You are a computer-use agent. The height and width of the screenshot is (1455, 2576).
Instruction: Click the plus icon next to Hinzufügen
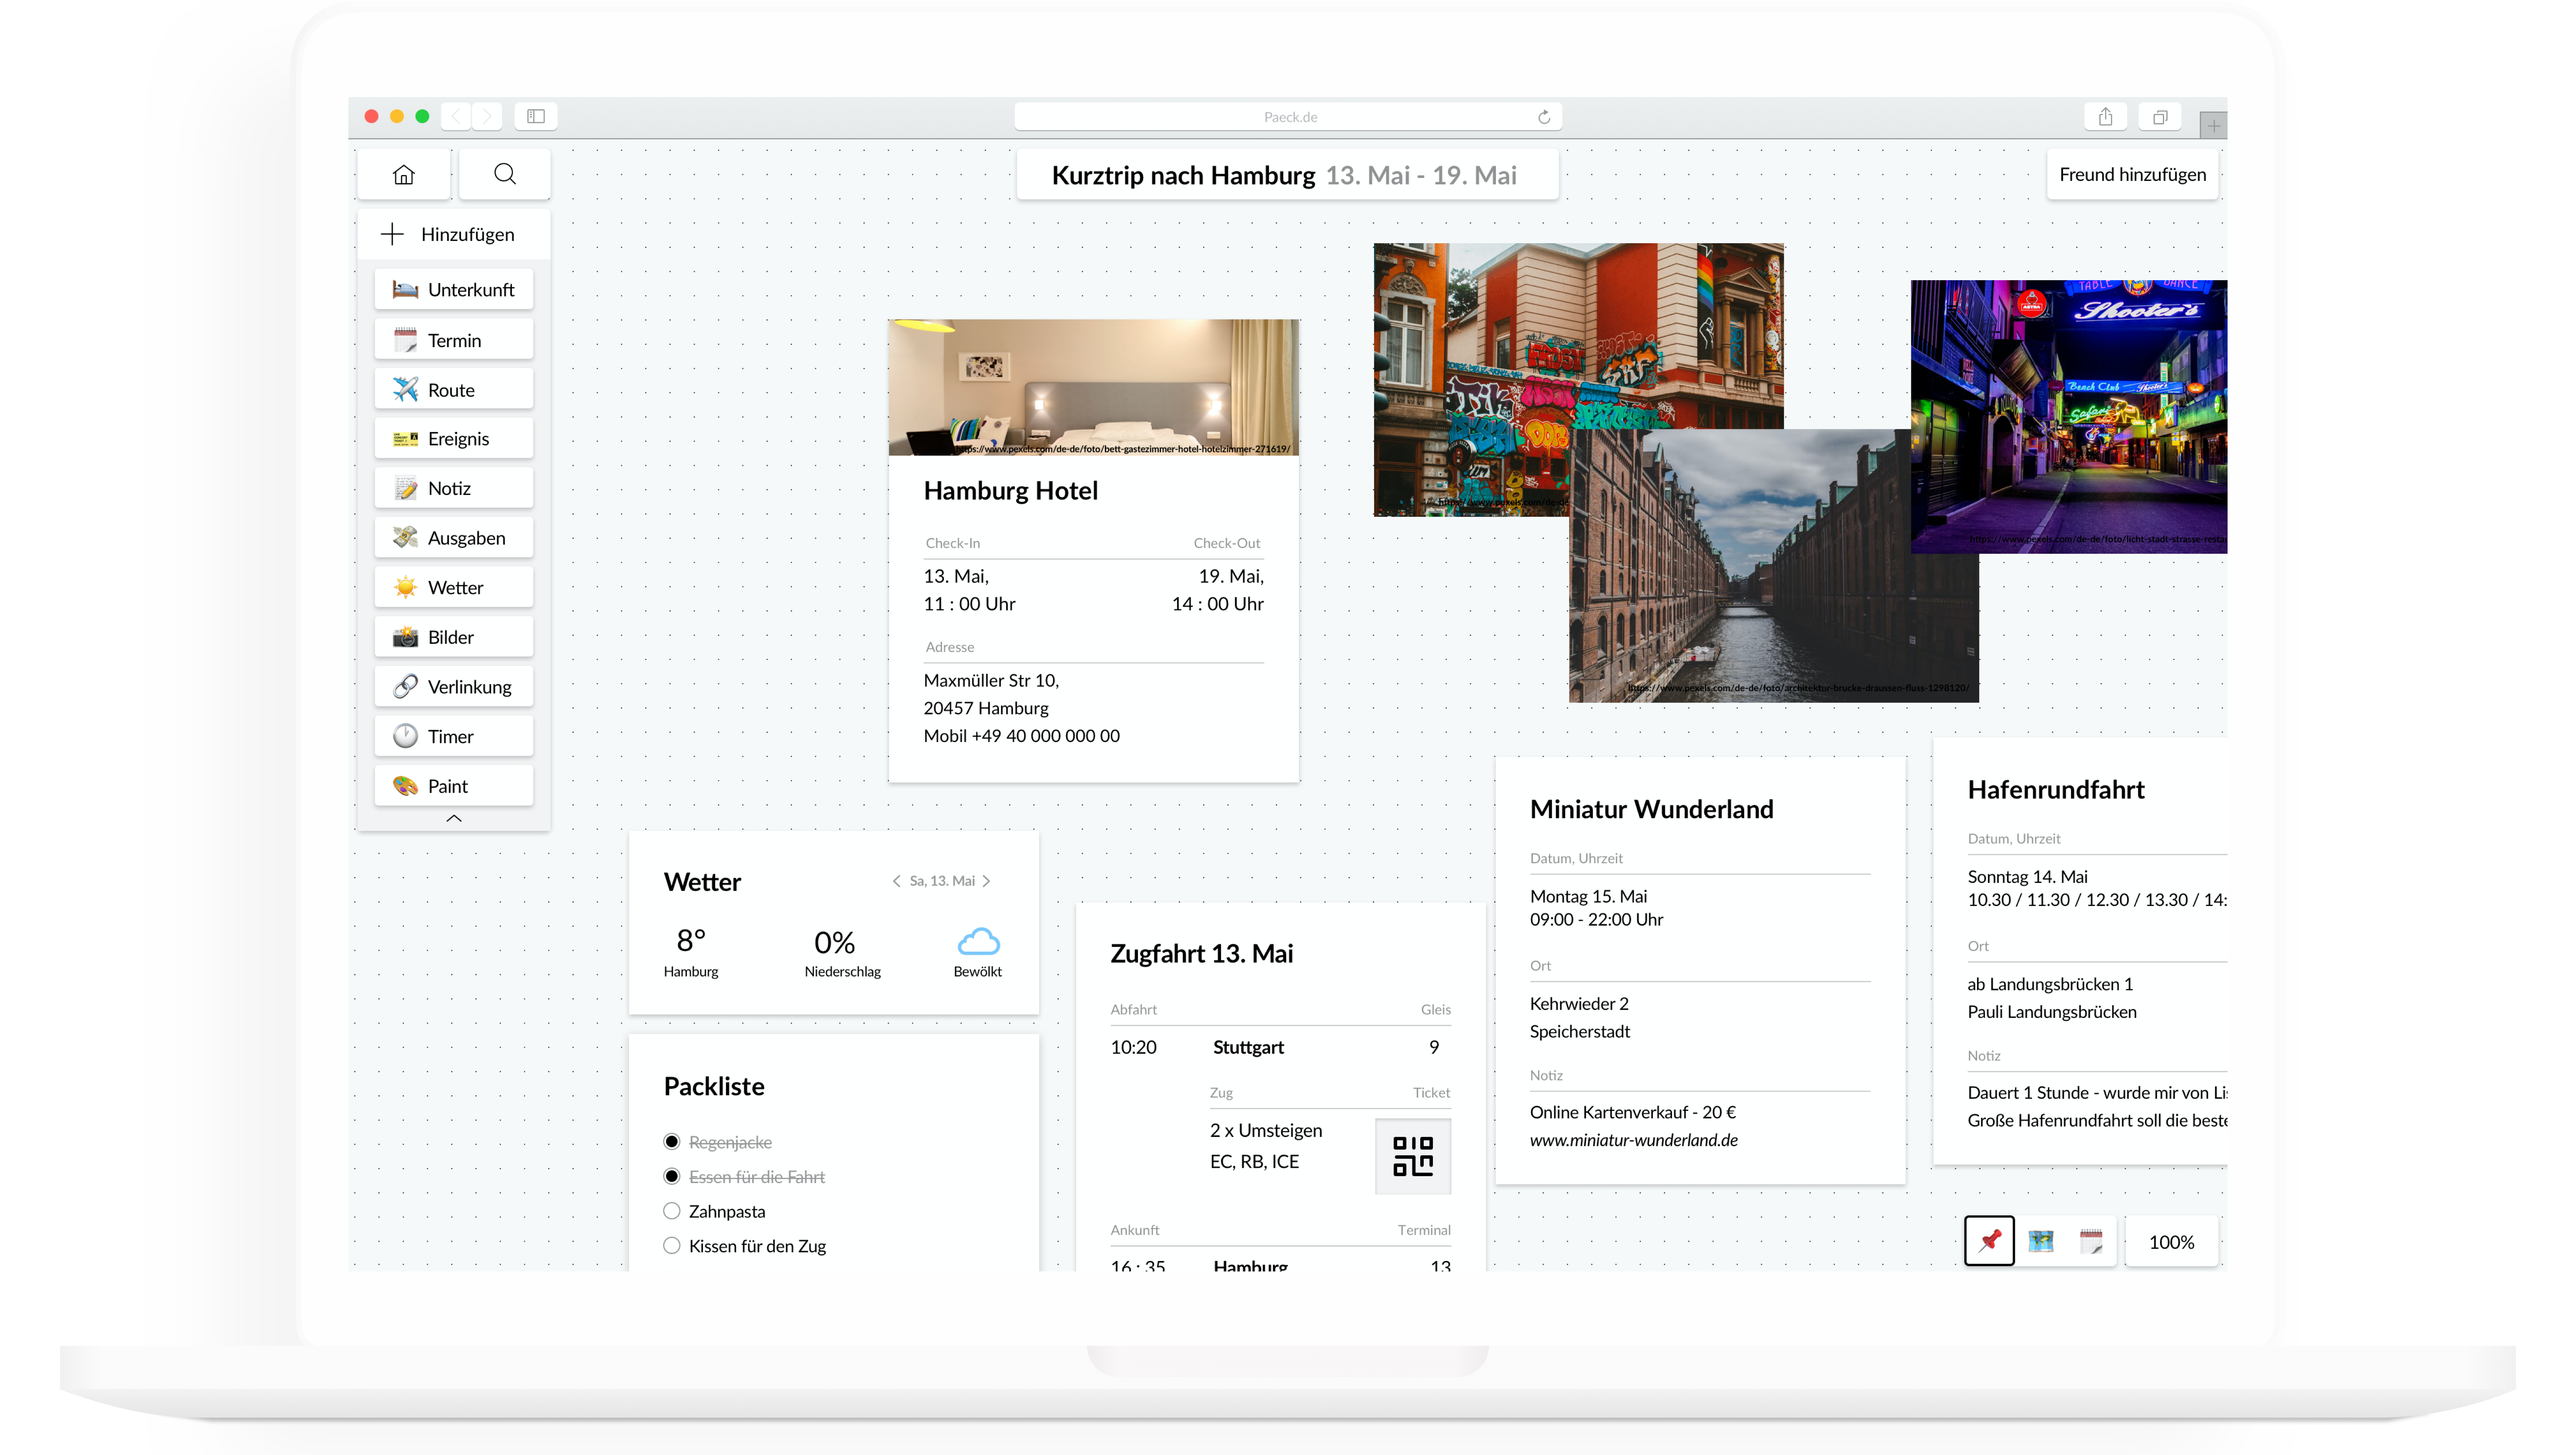[392, 234]
